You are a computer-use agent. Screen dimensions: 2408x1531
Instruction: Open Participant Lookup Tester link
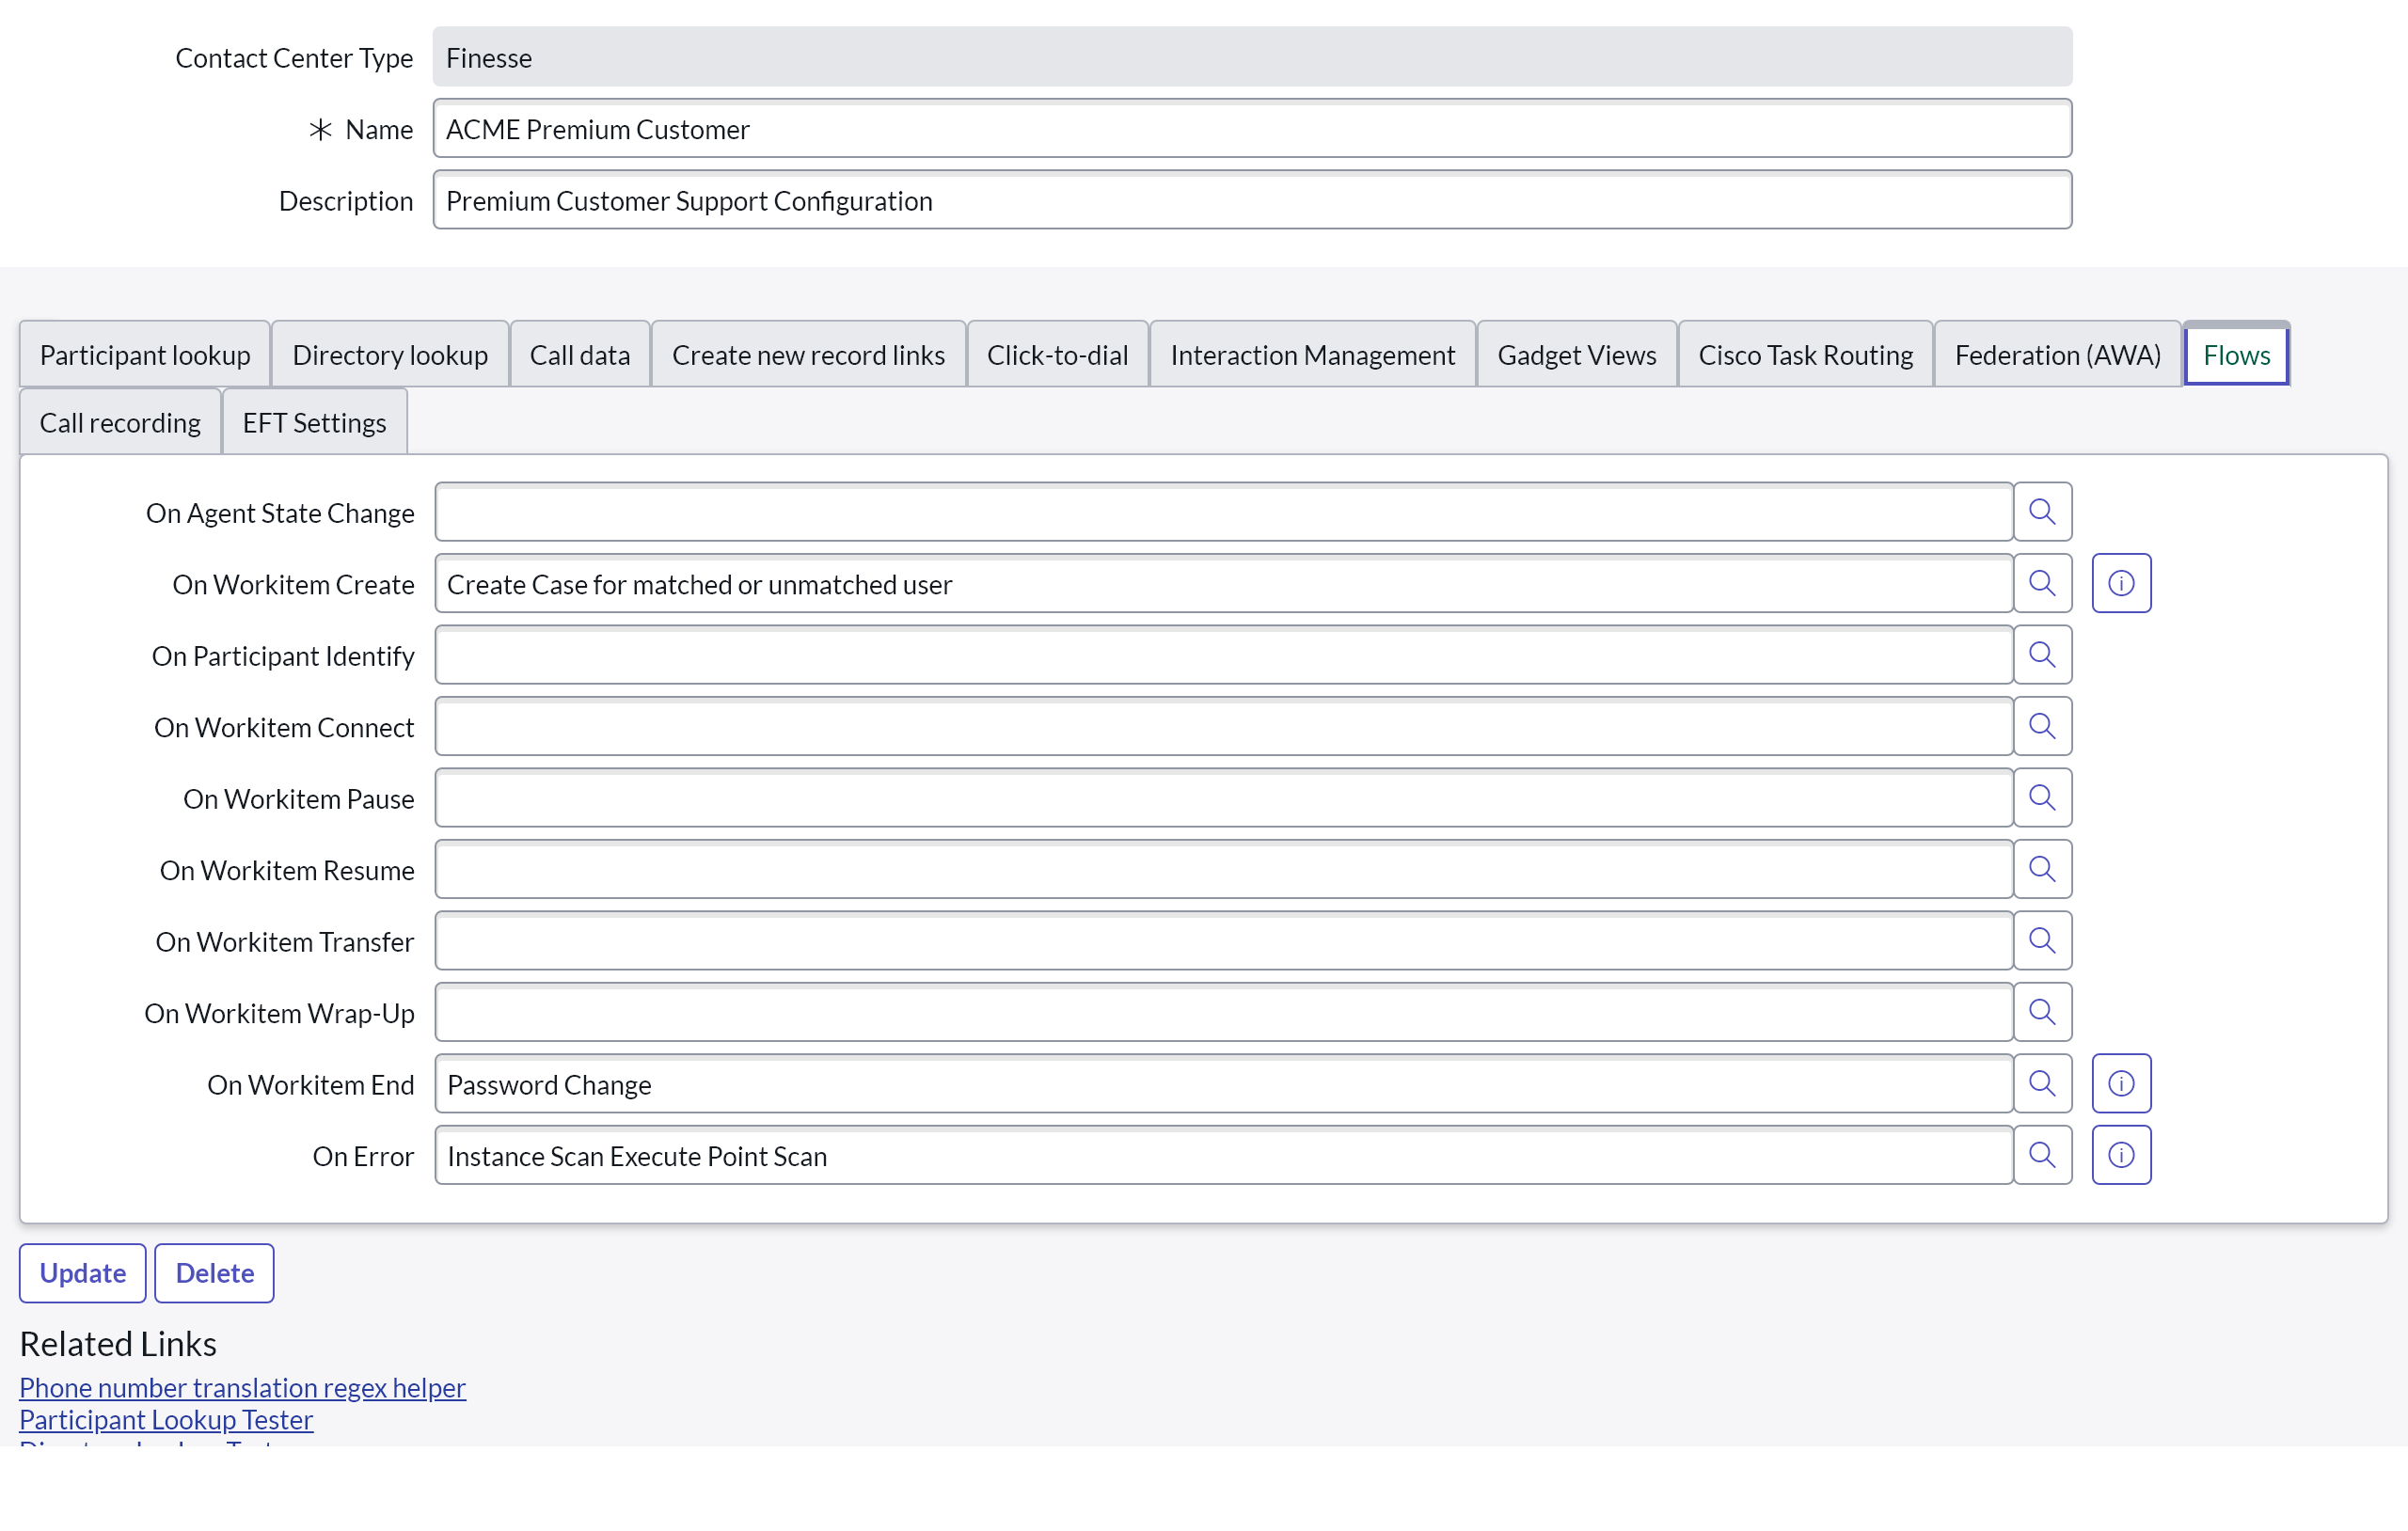point(166,1419)
